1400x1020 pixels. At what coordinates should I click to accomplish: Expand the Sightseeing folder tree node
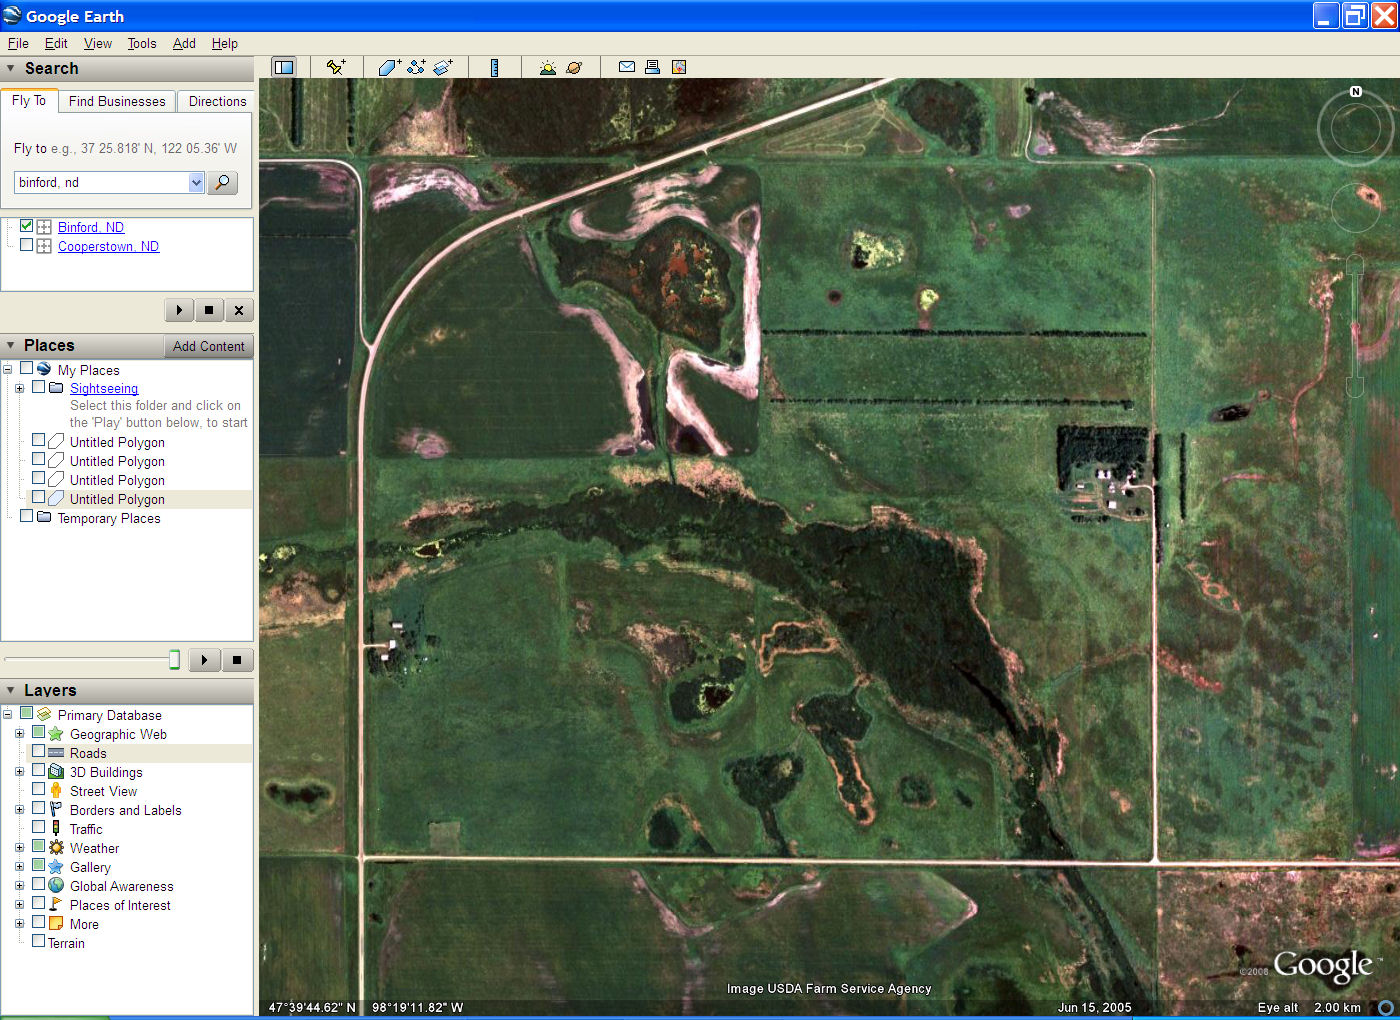click(x=19, y=388)
